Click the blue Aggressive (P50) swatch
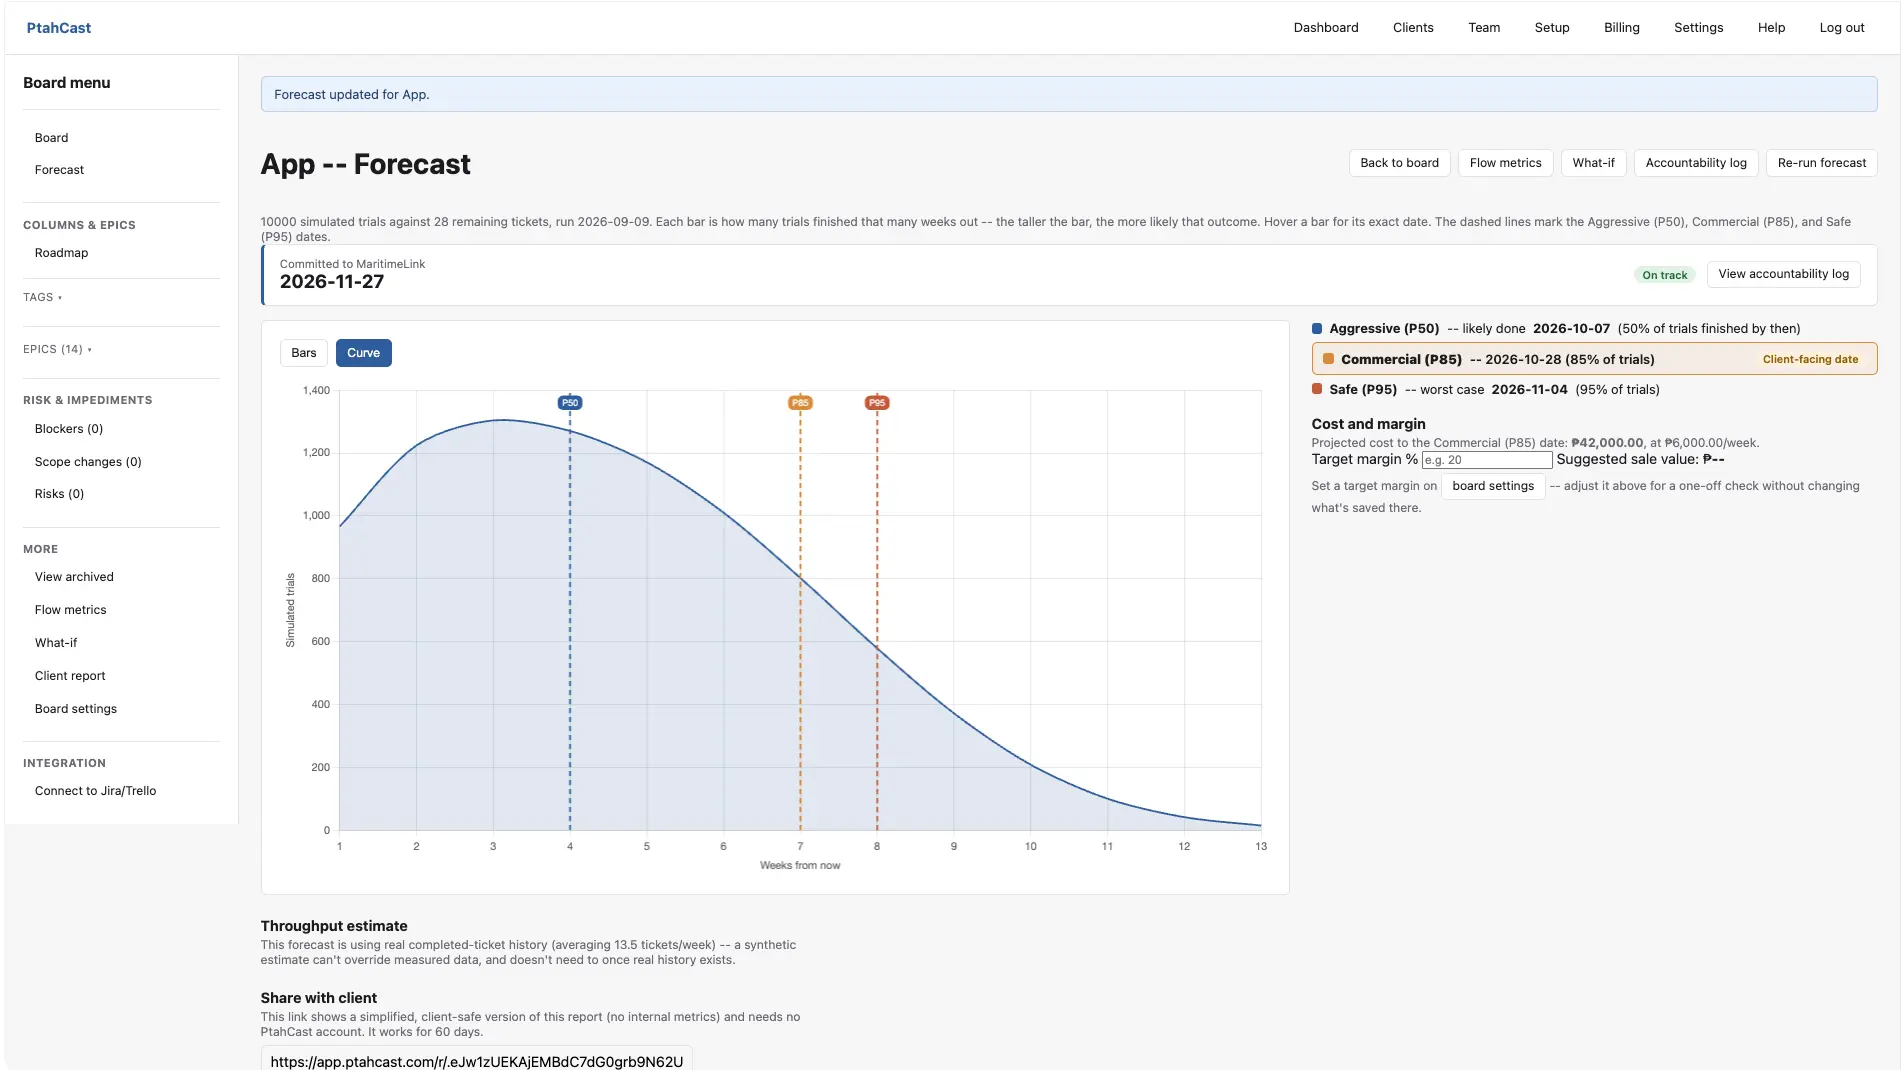The height and width of the screenshot is (1070, 1901). 1317,328
